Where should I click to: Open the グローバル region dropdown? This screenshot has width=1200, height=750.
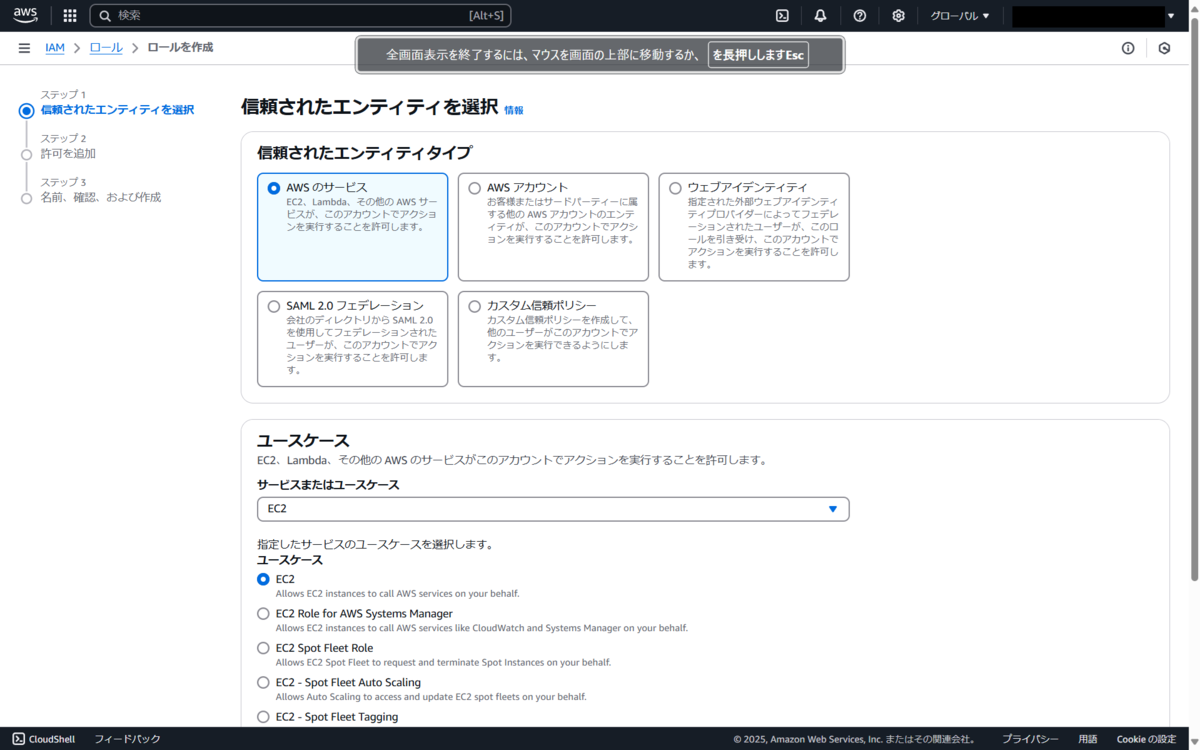959,15
